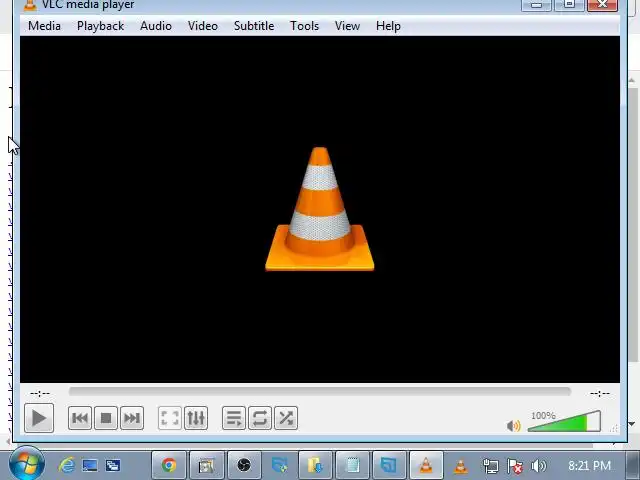The image size is (640, 480).
Task: Open the Media menu
Action: coord(44,26)
